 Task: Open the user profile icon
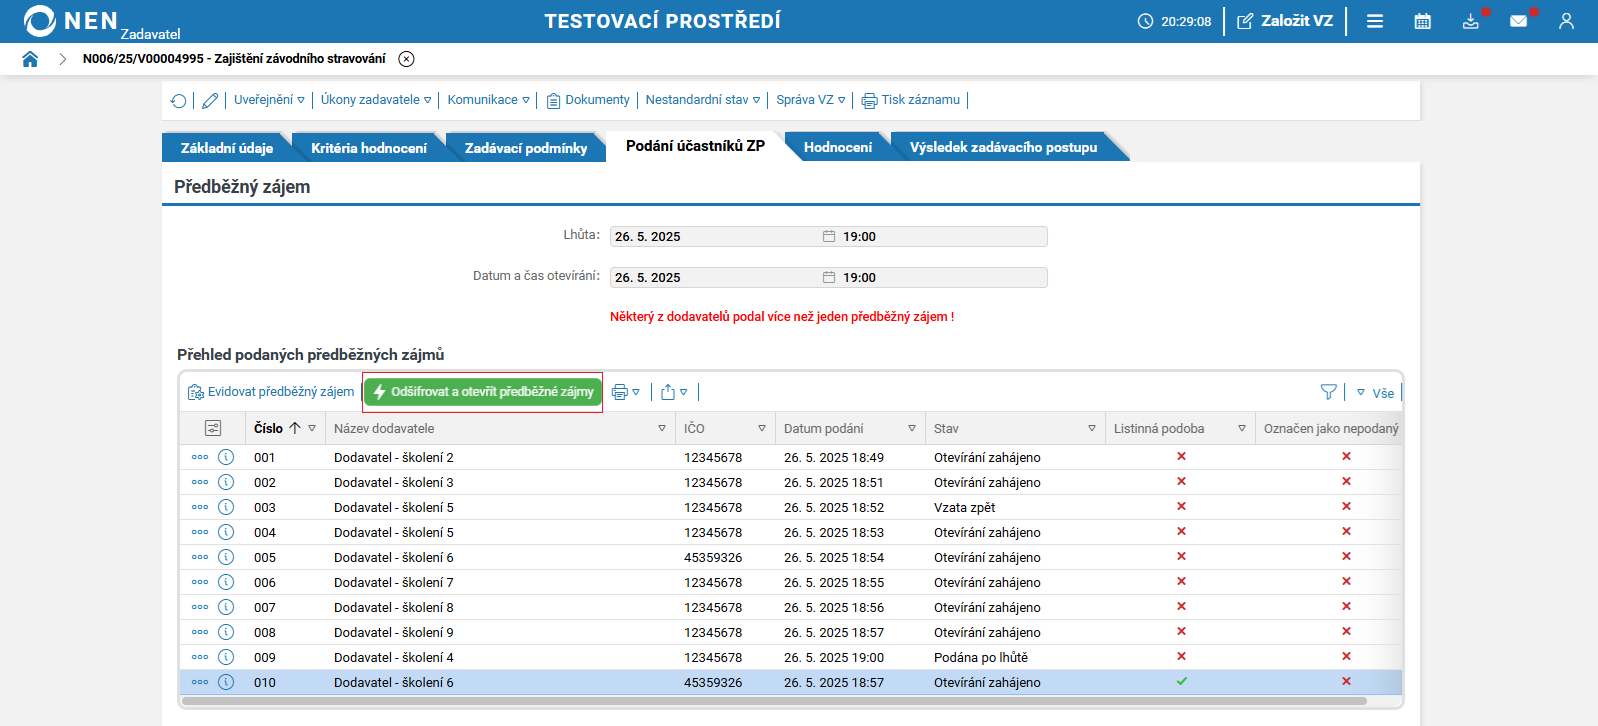(1566, 21)
